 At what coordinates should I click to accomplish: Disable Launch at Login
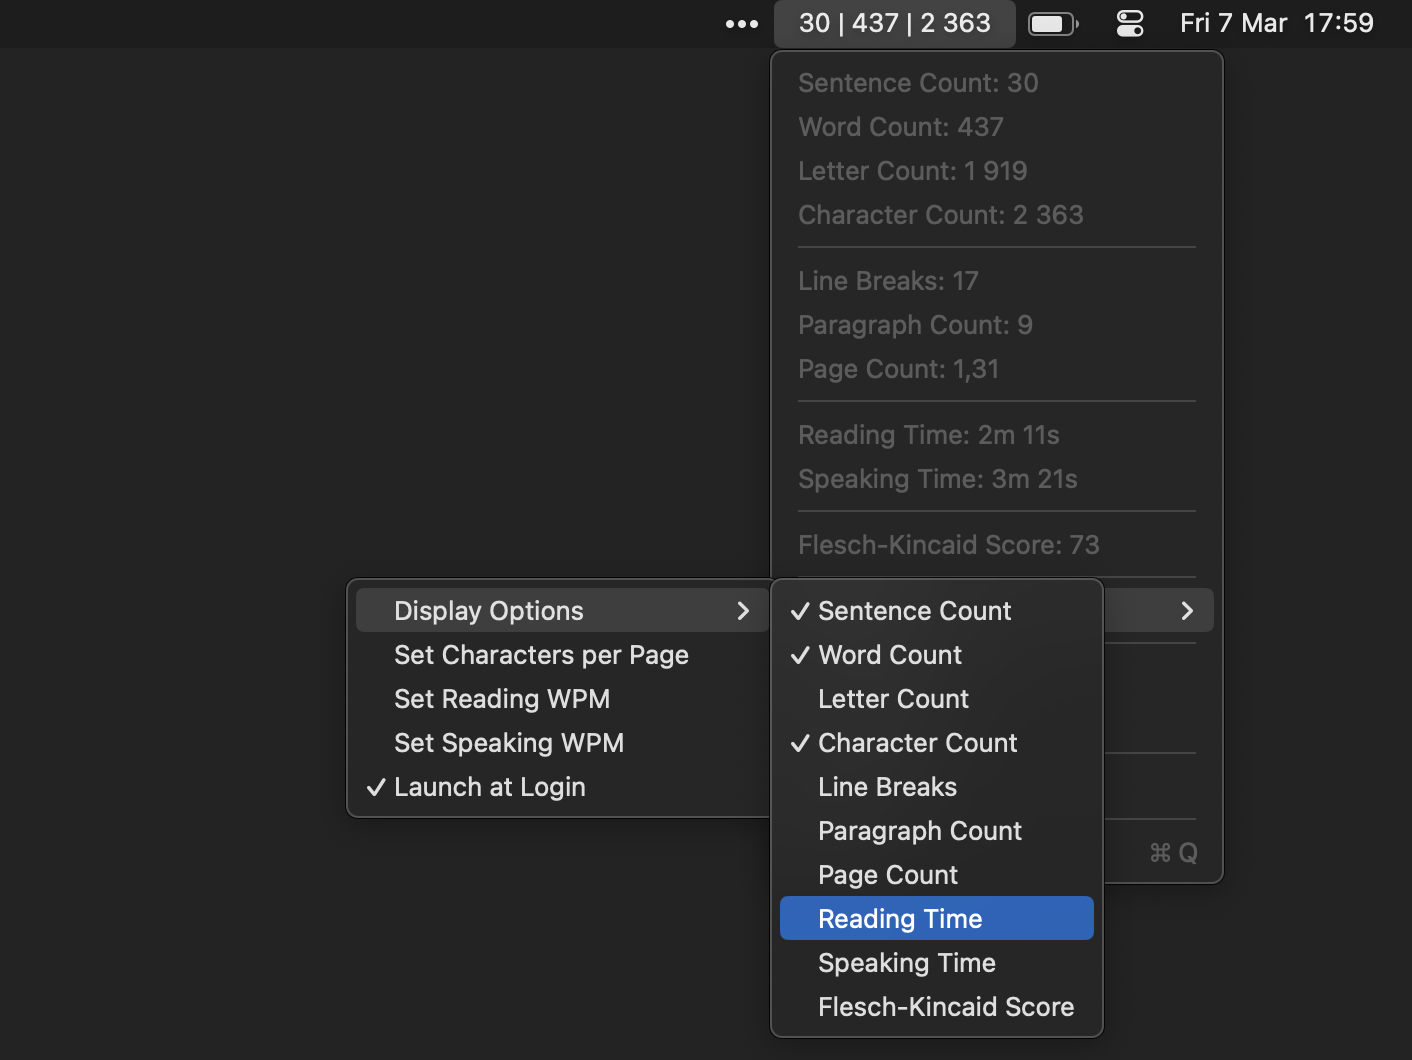tap(489, 787)
